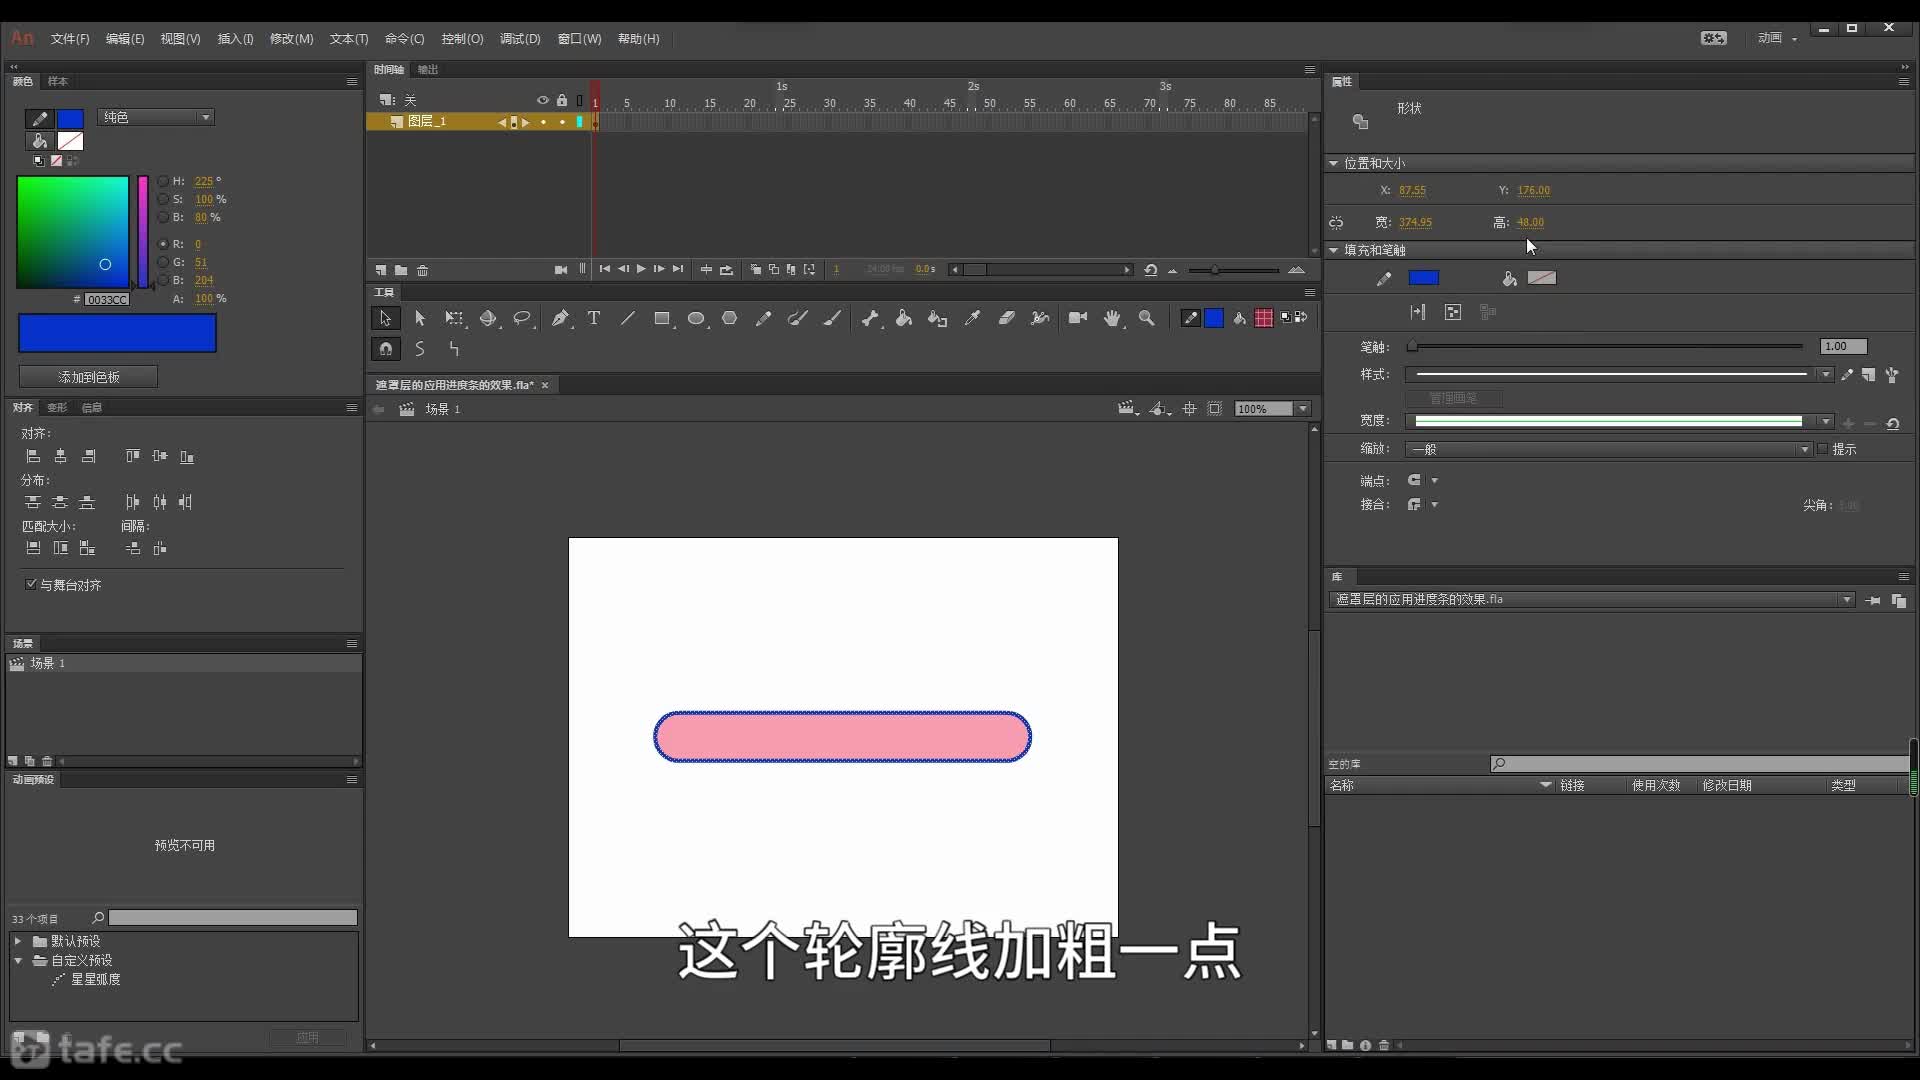This screenshot has width=1920, height=1080.
Task: Switch to the 输出 tab
Action: (428, 69)
